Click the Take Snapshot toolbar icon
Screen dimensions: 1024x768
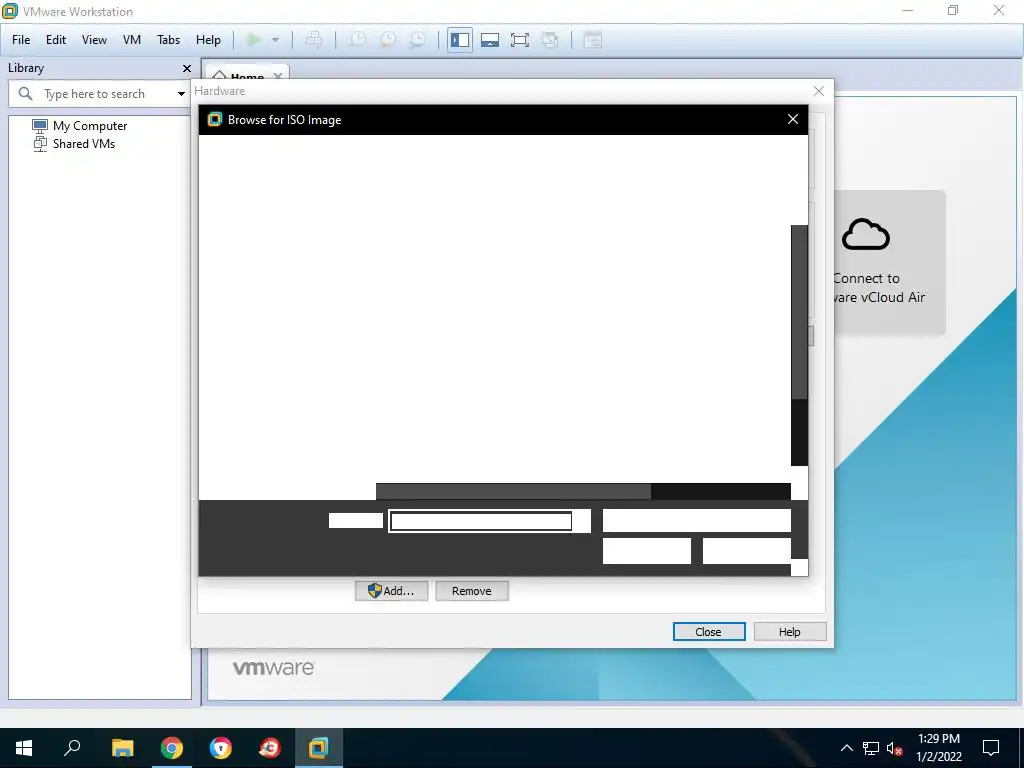coord(357,40)
